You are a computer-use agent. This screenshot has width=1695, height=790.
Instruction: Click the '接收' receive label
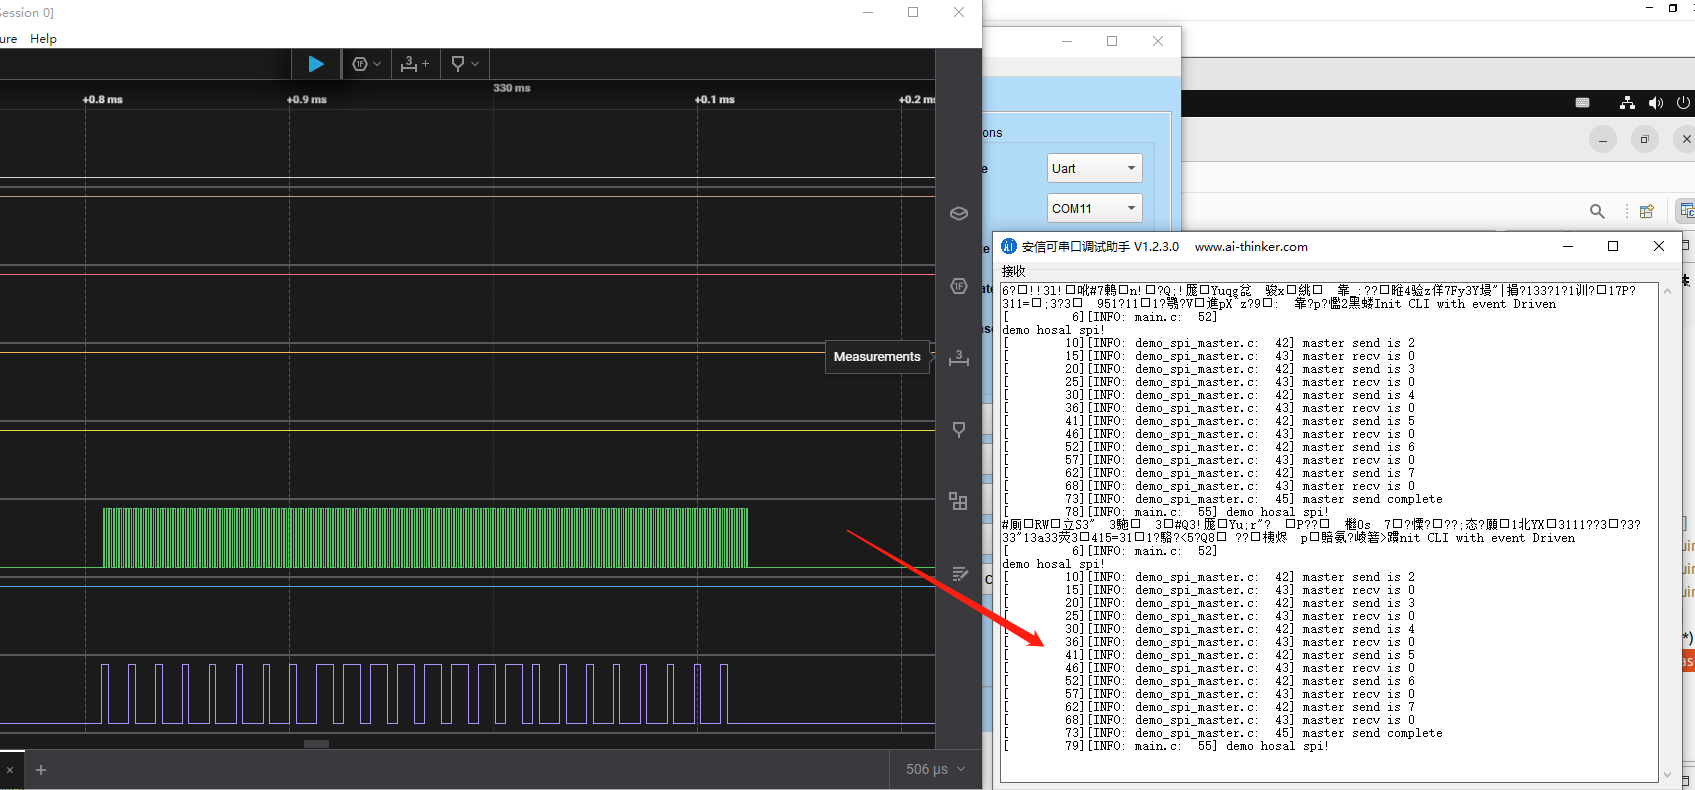click(x=1014, y=271)
